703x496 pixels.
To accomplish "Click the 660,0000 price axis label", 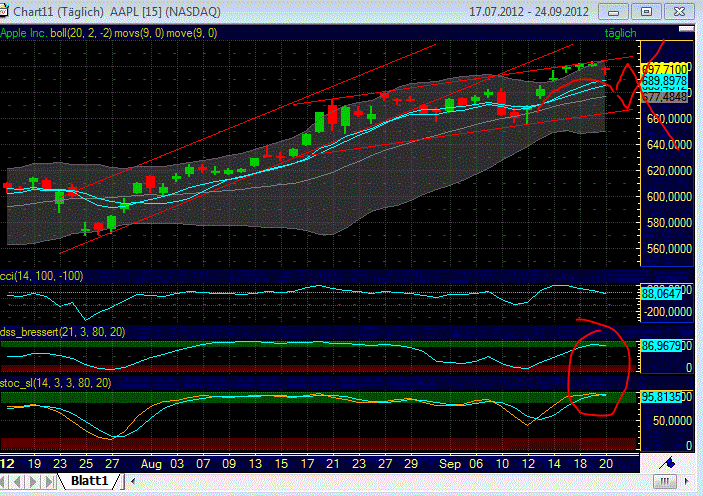I will point(669,119).
